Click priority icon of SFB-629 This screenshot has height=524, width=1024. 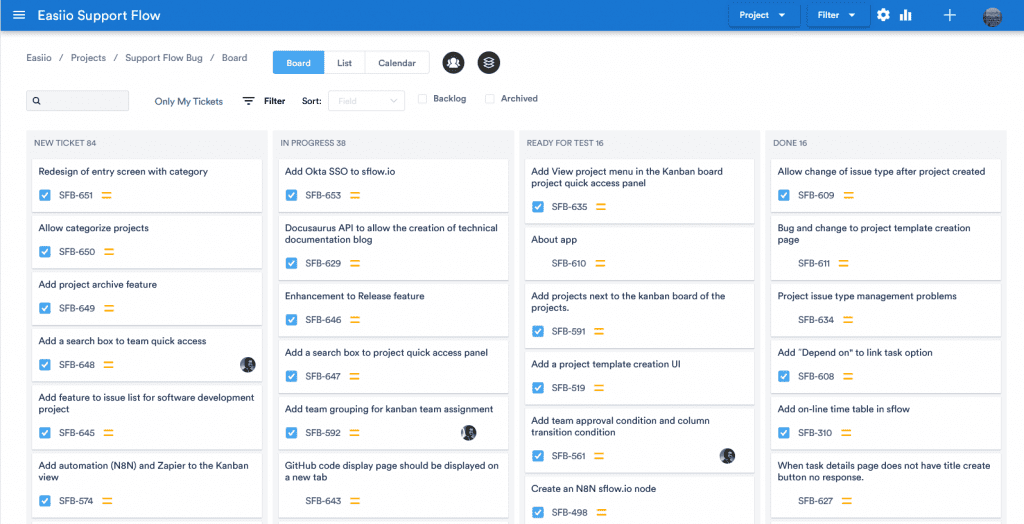[x=355, y=263]
